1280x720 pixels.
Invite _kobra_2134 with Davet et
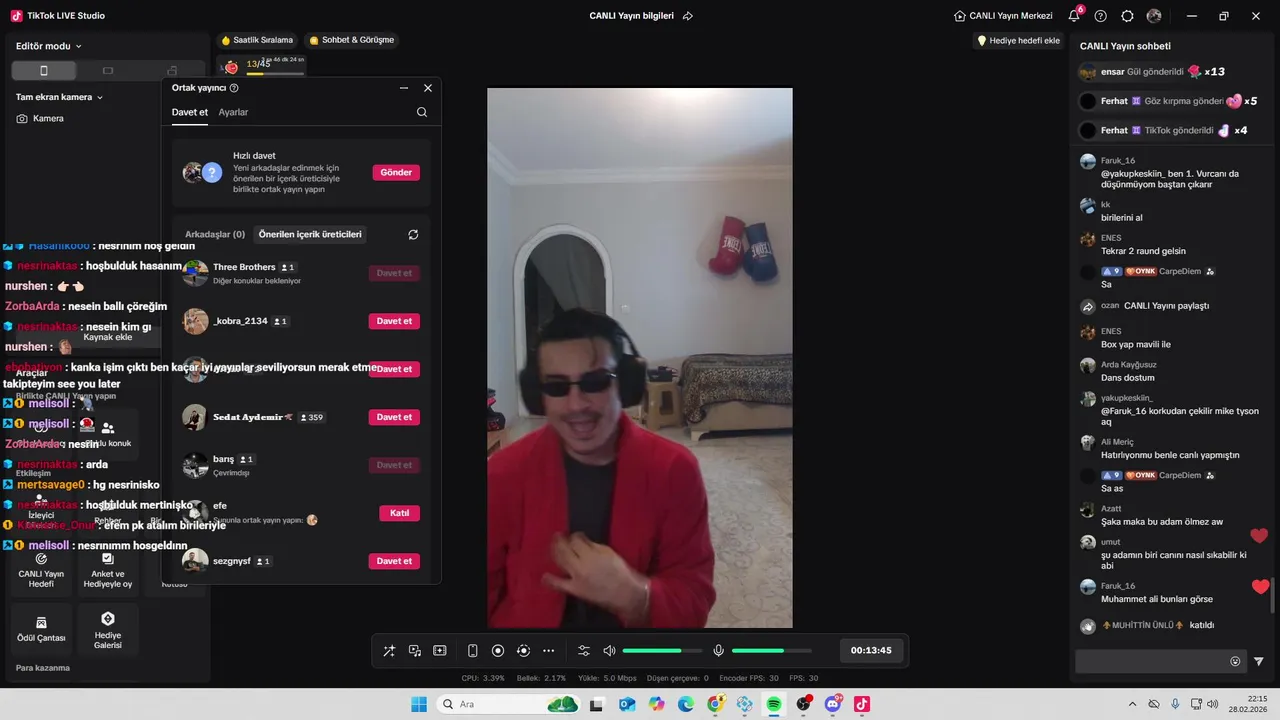[394, 321]
